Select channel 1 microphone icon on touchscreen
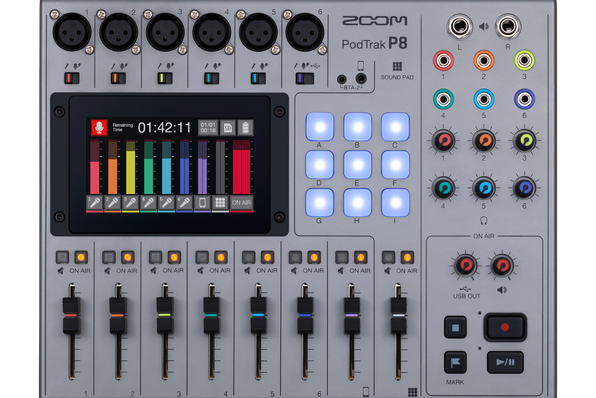The image size is (596, 398). 95,203
